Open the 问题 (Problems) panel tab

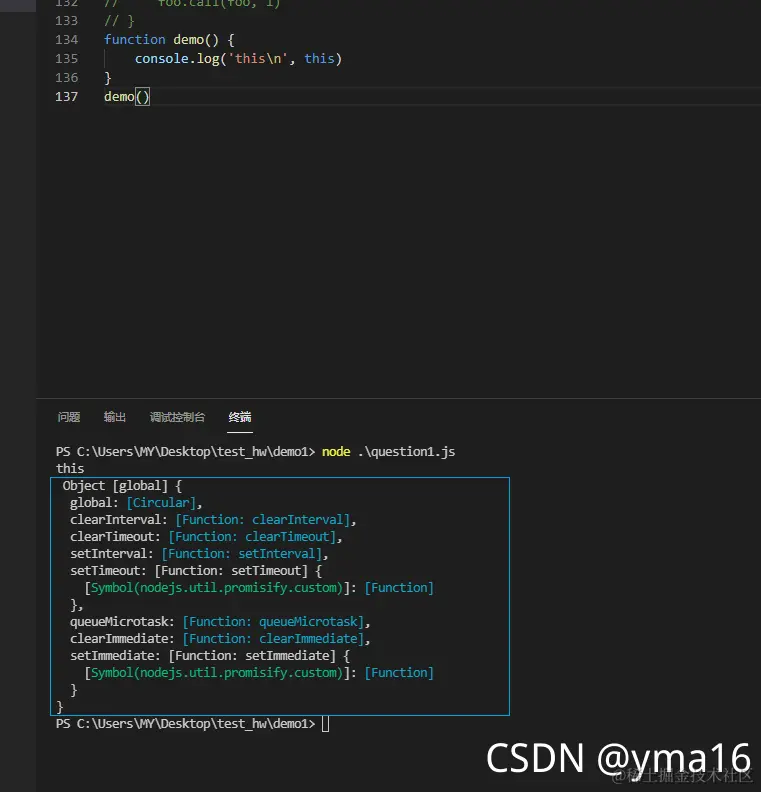pos(69,417)
